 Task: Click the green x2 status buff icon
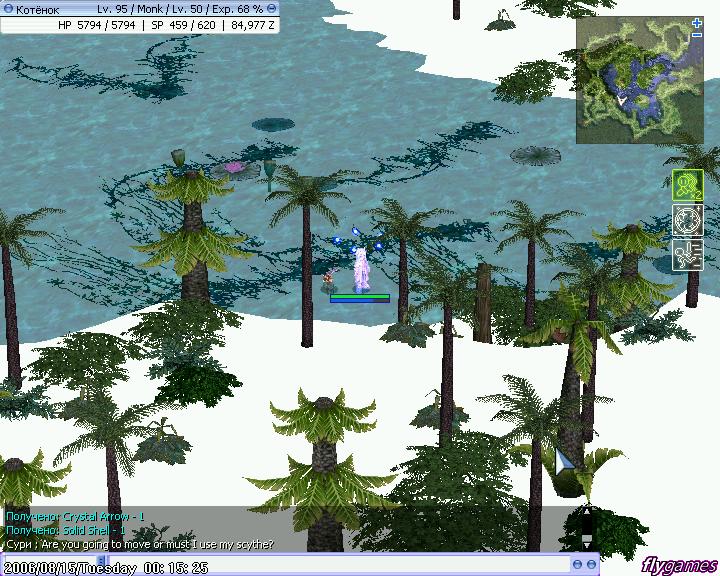click(687, 185)
